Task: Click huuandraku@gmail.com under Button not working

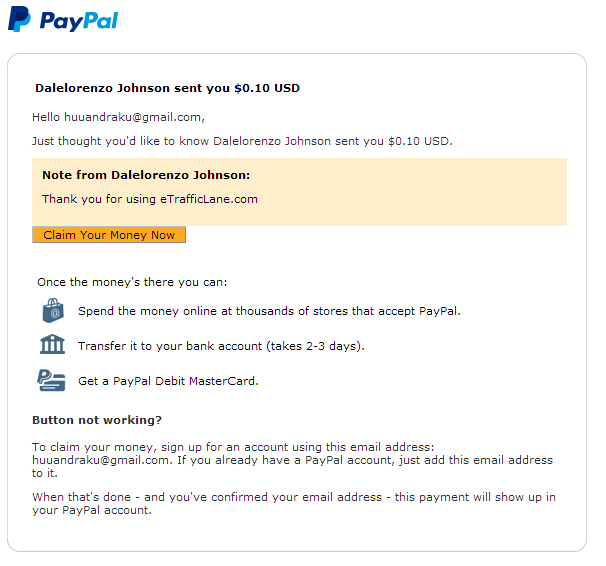Action: tap(101, 460)
